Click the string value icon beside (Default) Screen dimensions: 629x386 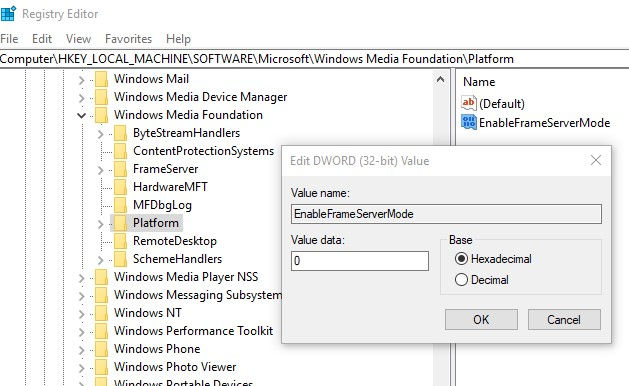pyautogui.click(x=469, y=103)
